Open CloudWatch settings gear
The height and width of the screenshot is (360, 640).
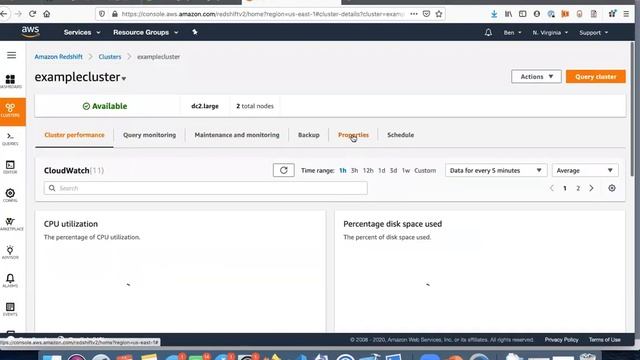[612, 188]
